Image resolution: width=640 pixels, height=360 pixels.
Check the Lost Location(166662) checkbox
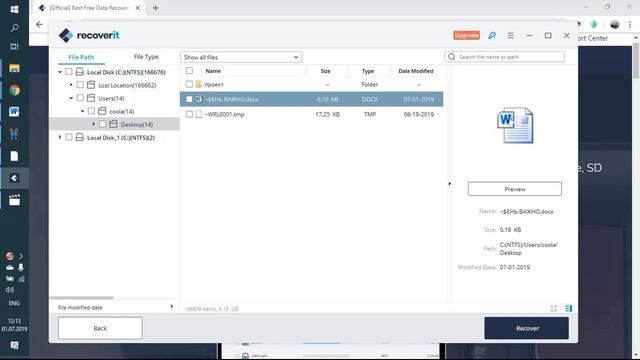click(80, 85)
